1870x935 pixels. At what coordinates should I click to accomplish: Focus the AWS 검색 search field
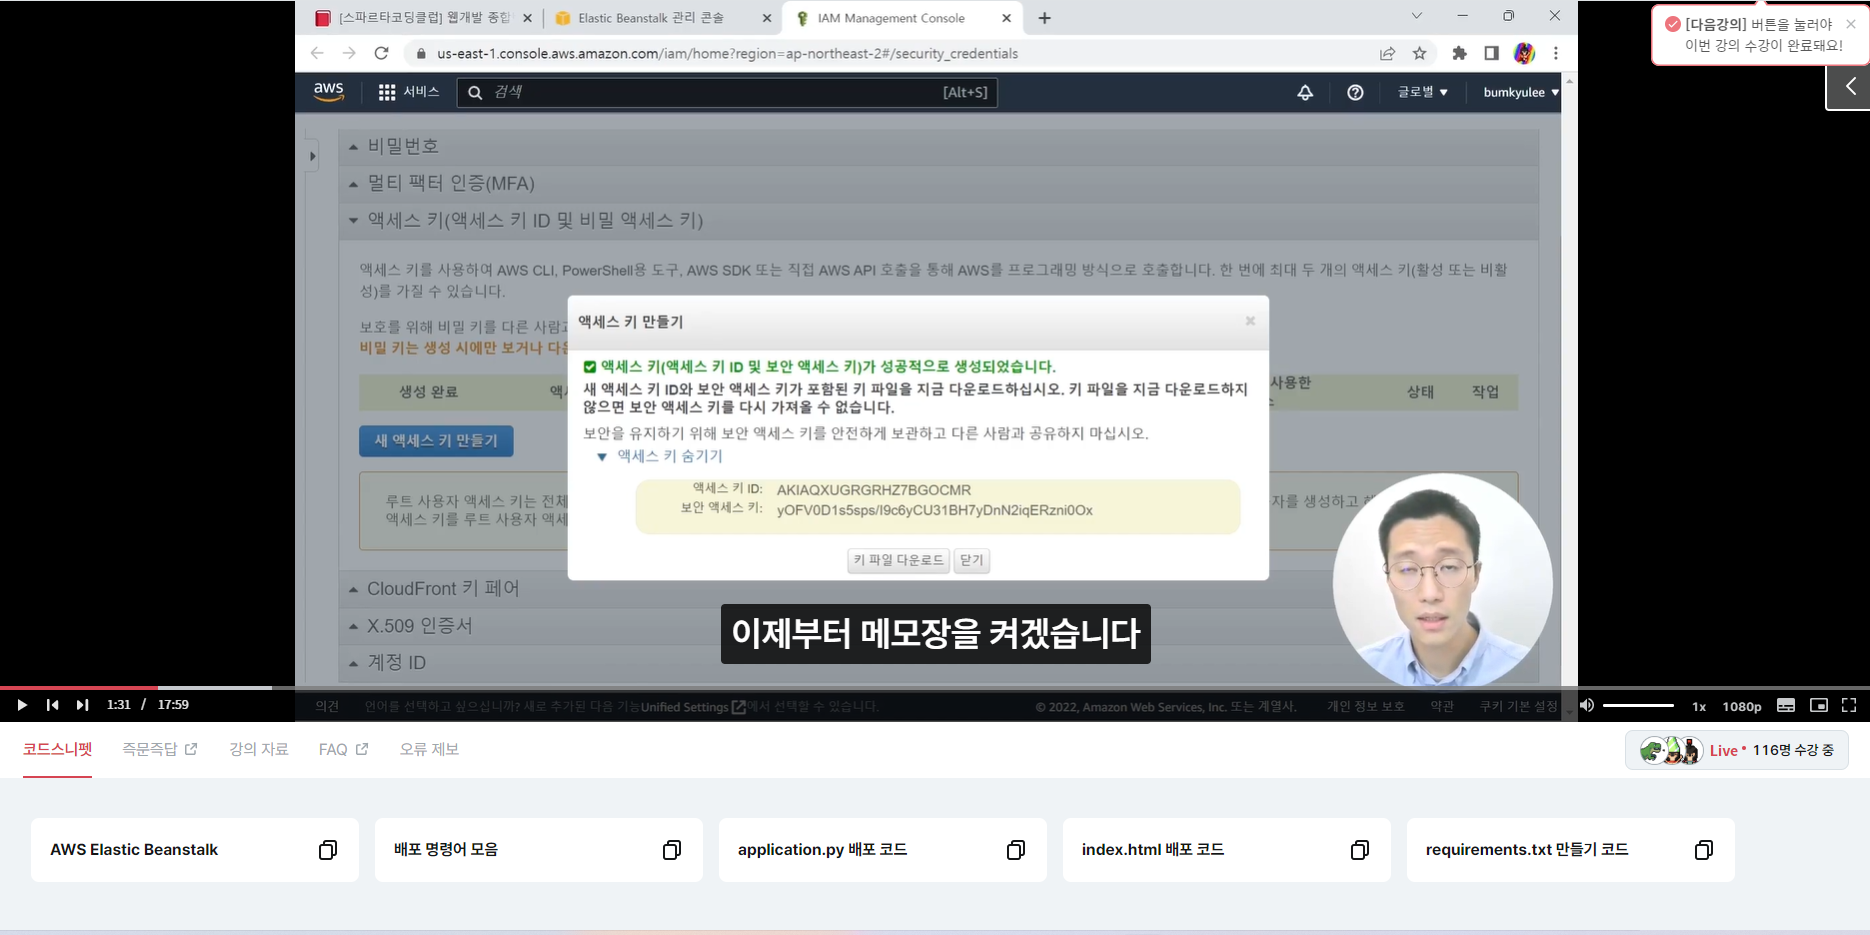point(727,92)
